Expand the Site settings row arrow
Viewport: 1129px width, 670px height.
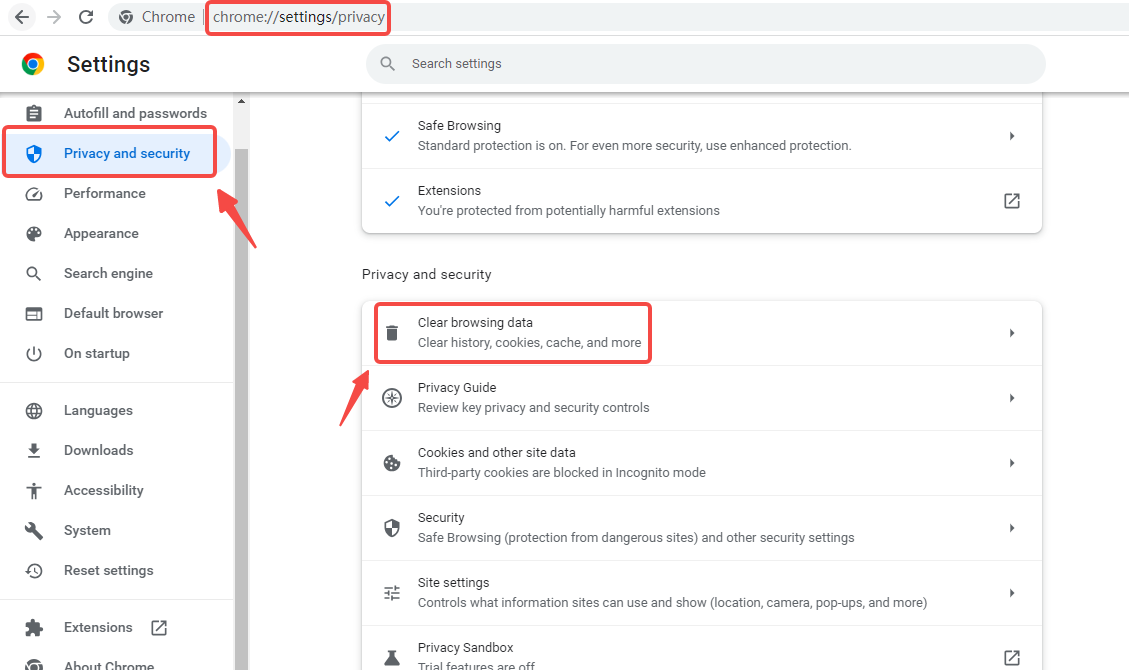tap(1011, 593)
